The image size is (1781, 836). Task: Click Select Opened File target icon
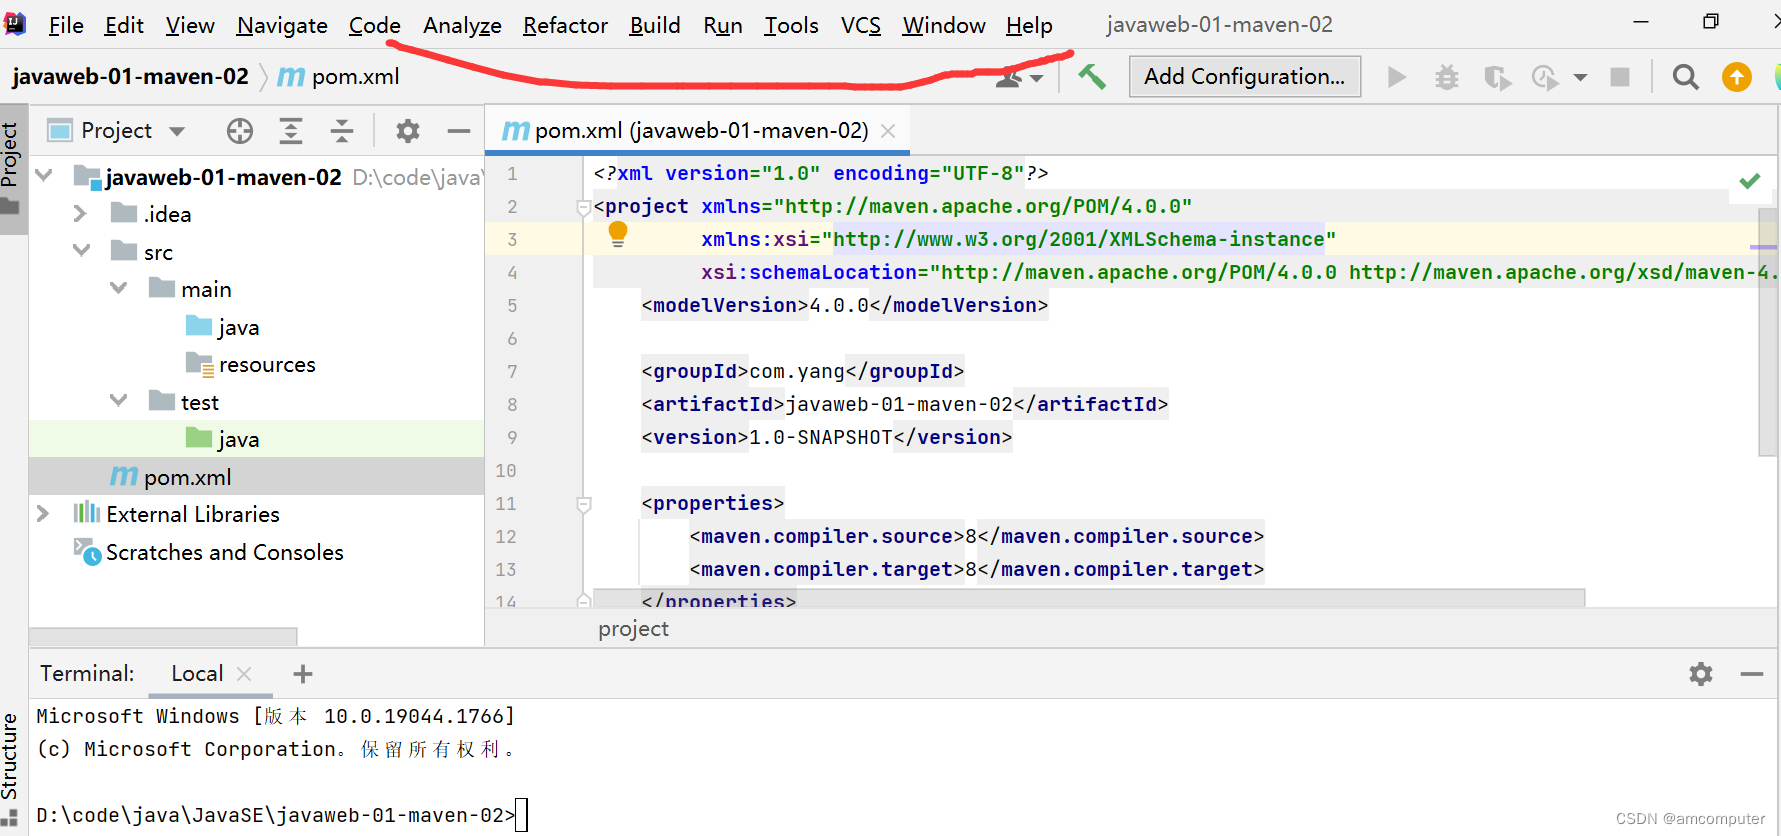tap(240, 131)
